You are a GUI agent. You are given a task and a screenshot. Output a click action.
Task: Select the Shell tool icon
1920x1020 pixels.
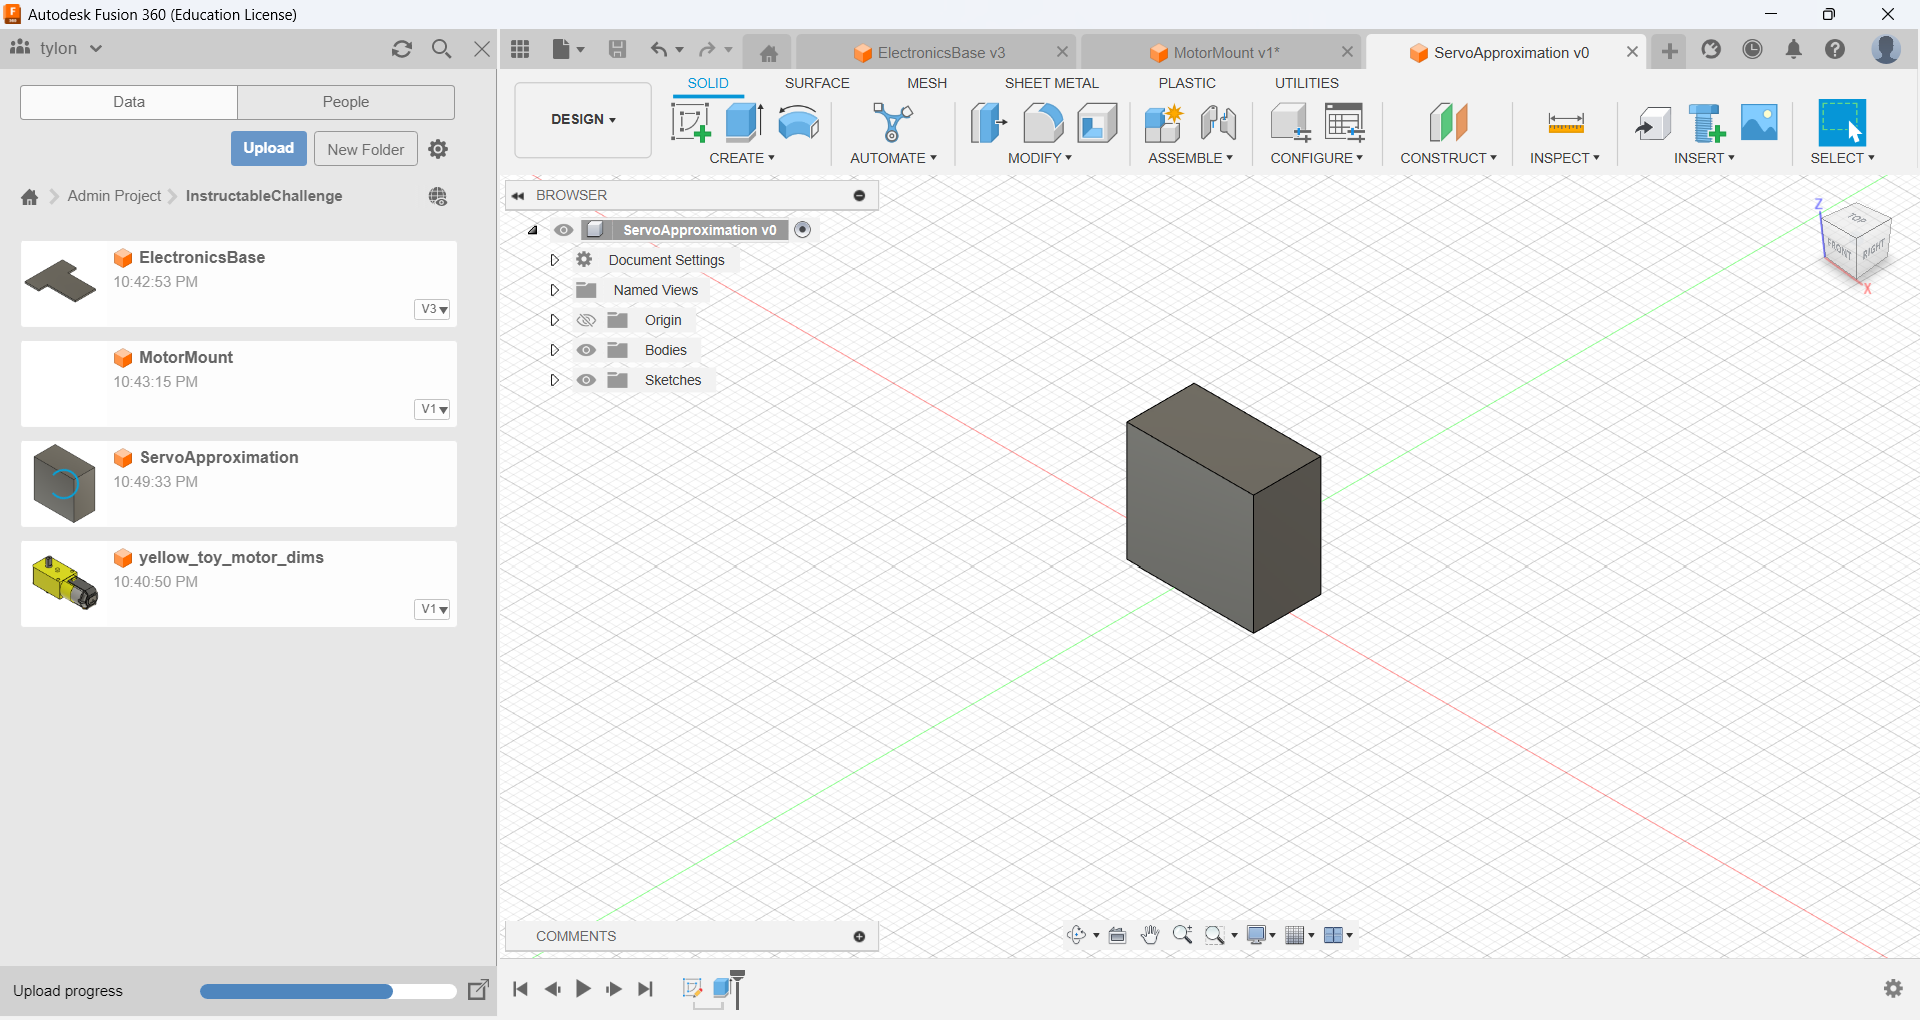coord(1097,123)
